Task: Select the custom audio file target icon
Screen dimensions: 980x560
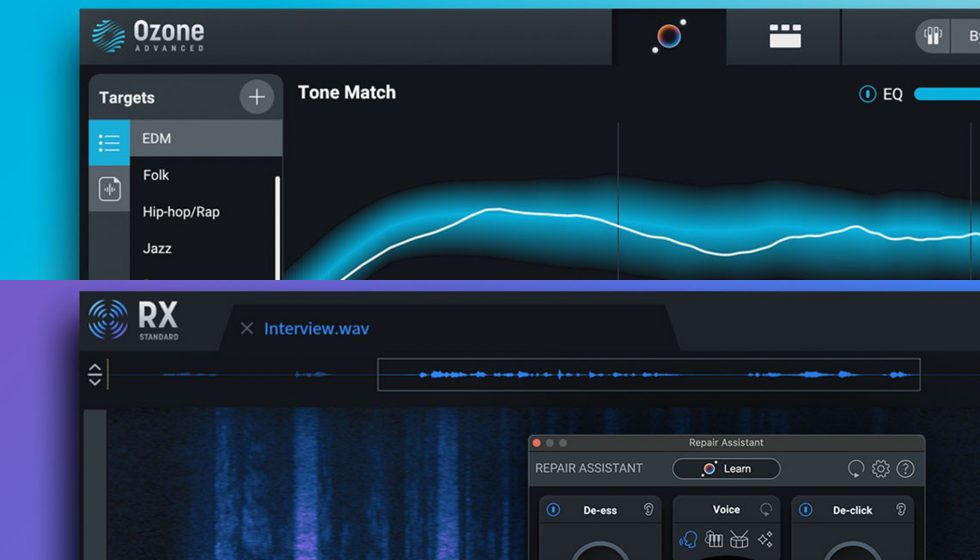Action: coord(109,189)
